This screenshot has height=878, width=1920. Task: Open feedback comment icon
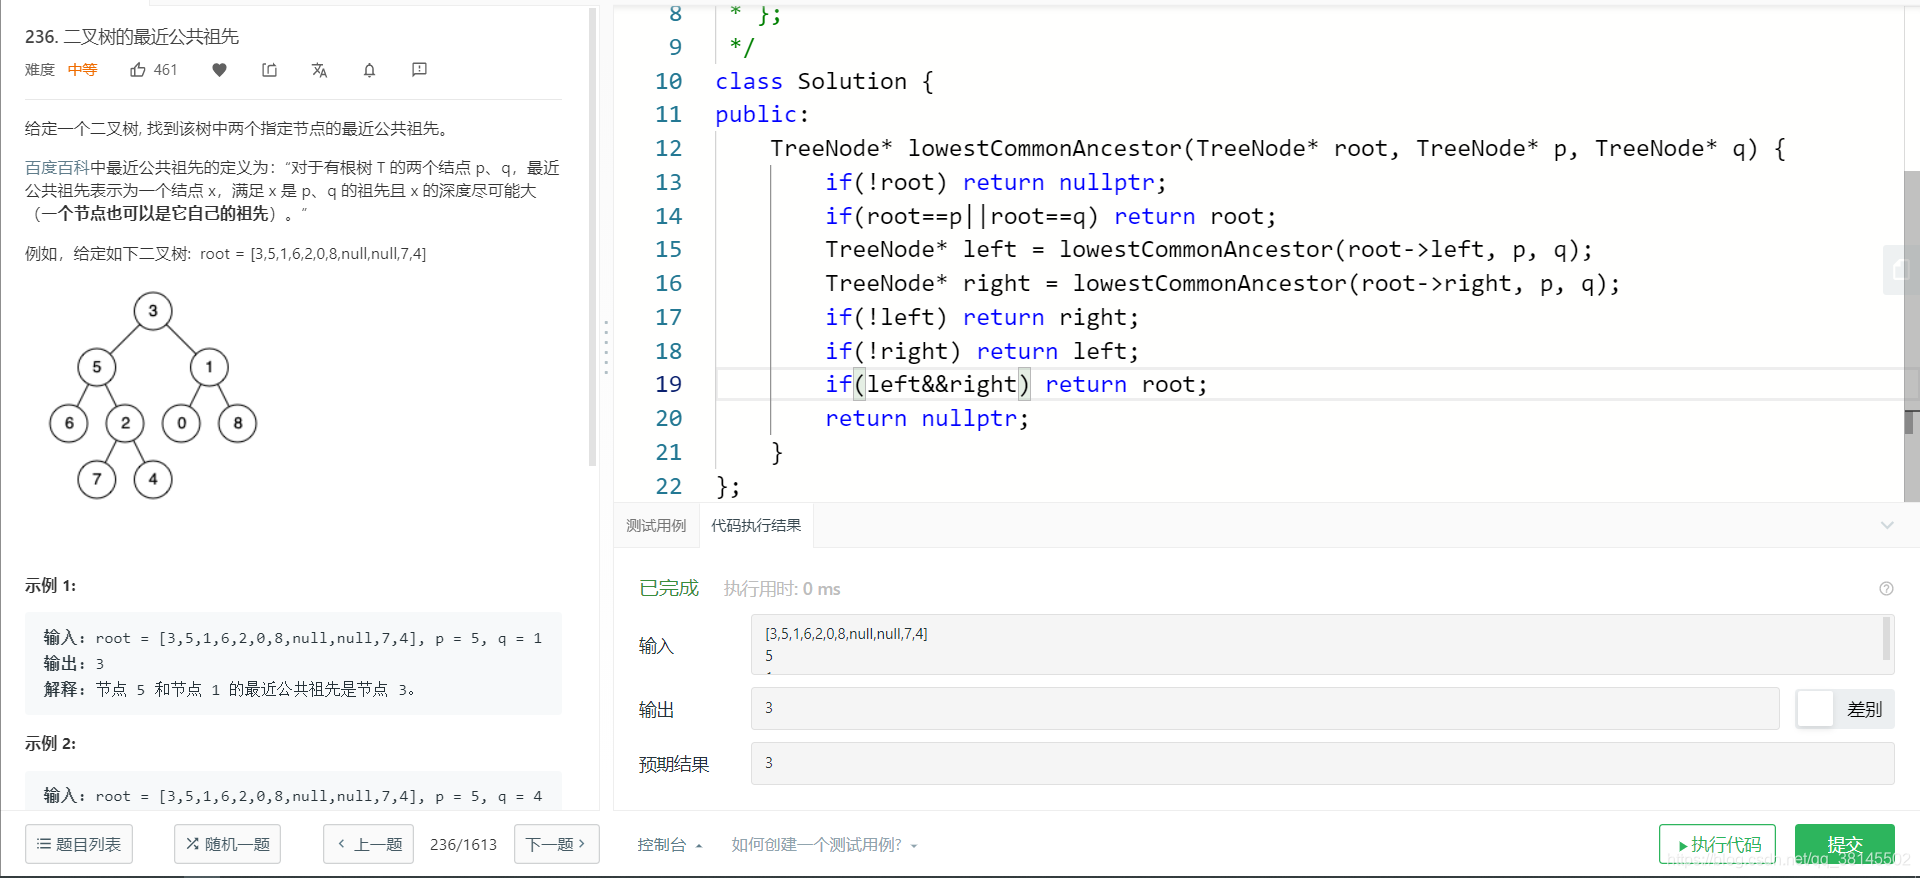coord(419,70)
